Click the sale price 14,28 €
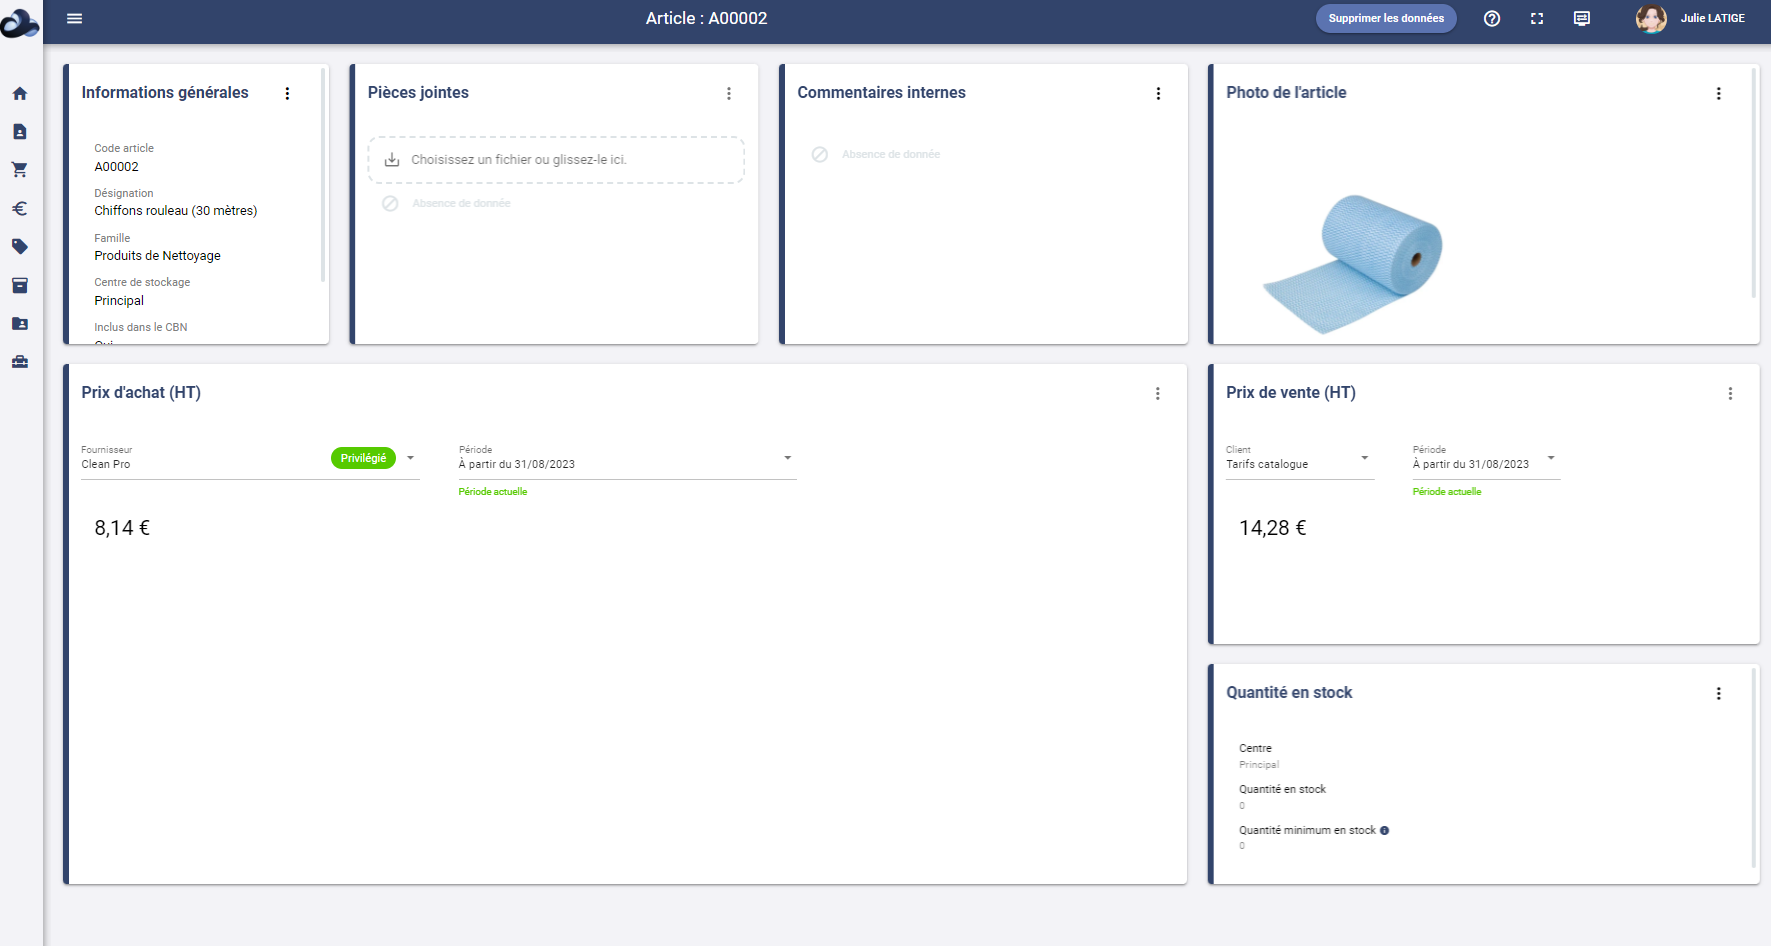 pyautogui.click(x=1272, y=528)
